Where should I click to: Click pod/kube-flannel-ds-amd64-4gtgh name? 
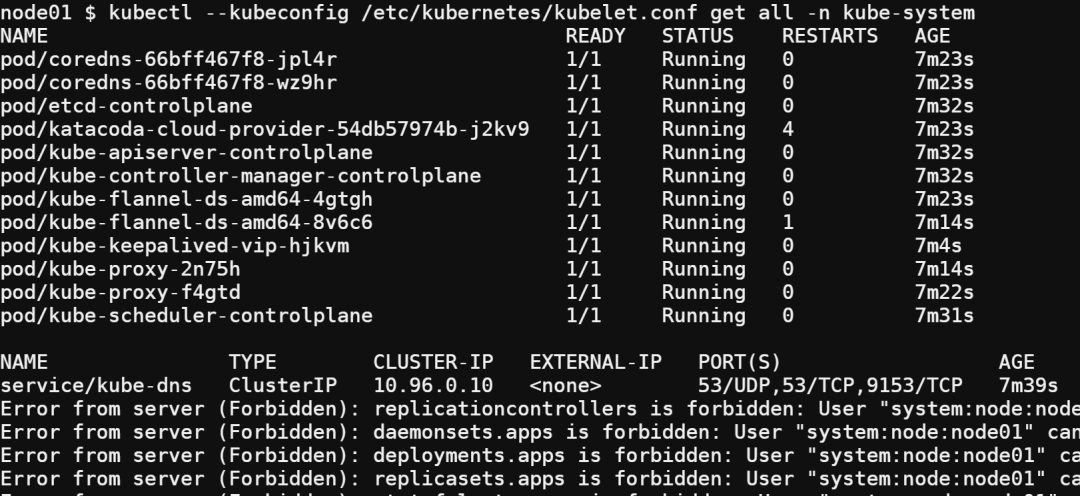[x=187, y=199]
